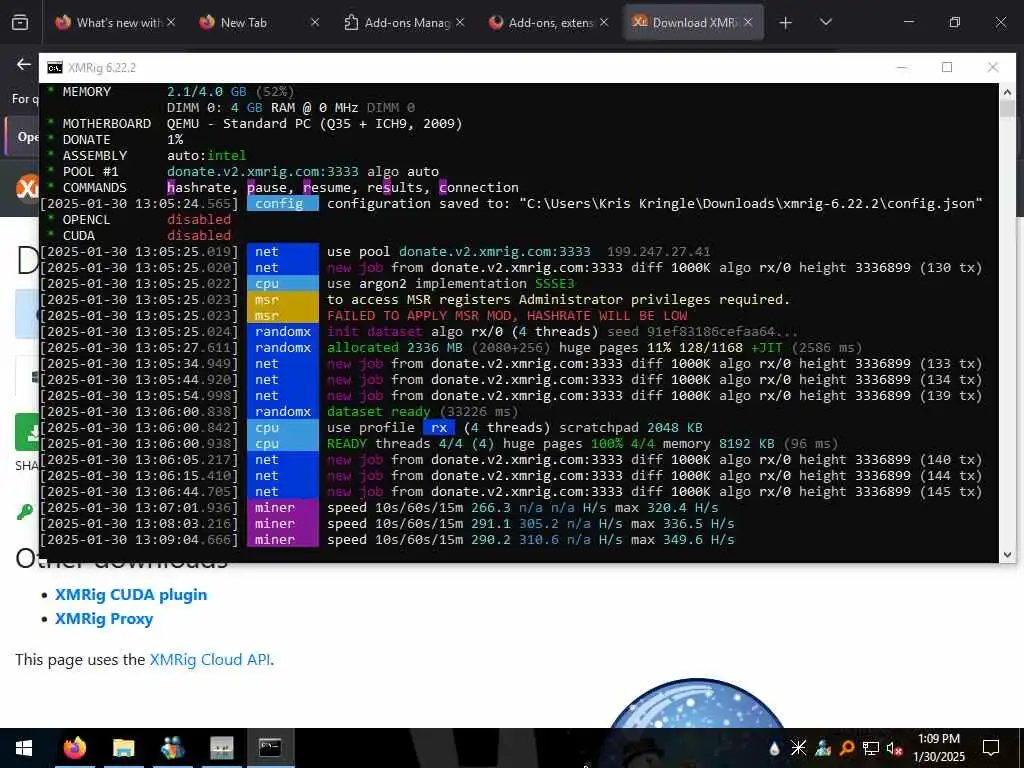The image size is (1024, 768).
Task: Click the Firefox view icon left of tabs
Action: 20,23
